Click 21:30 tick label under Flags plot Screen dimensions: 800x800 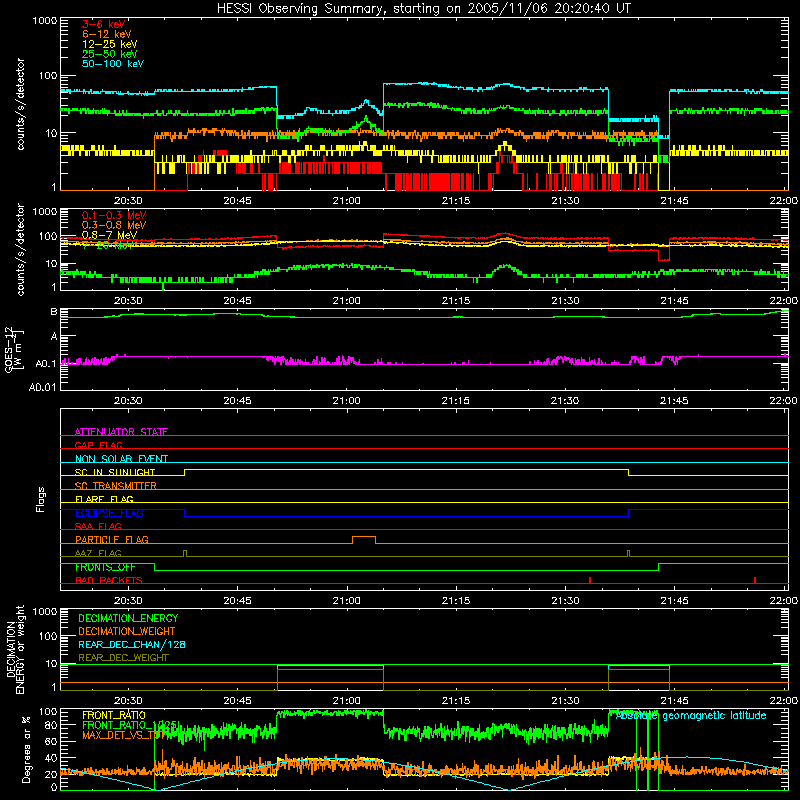[565, 601]
